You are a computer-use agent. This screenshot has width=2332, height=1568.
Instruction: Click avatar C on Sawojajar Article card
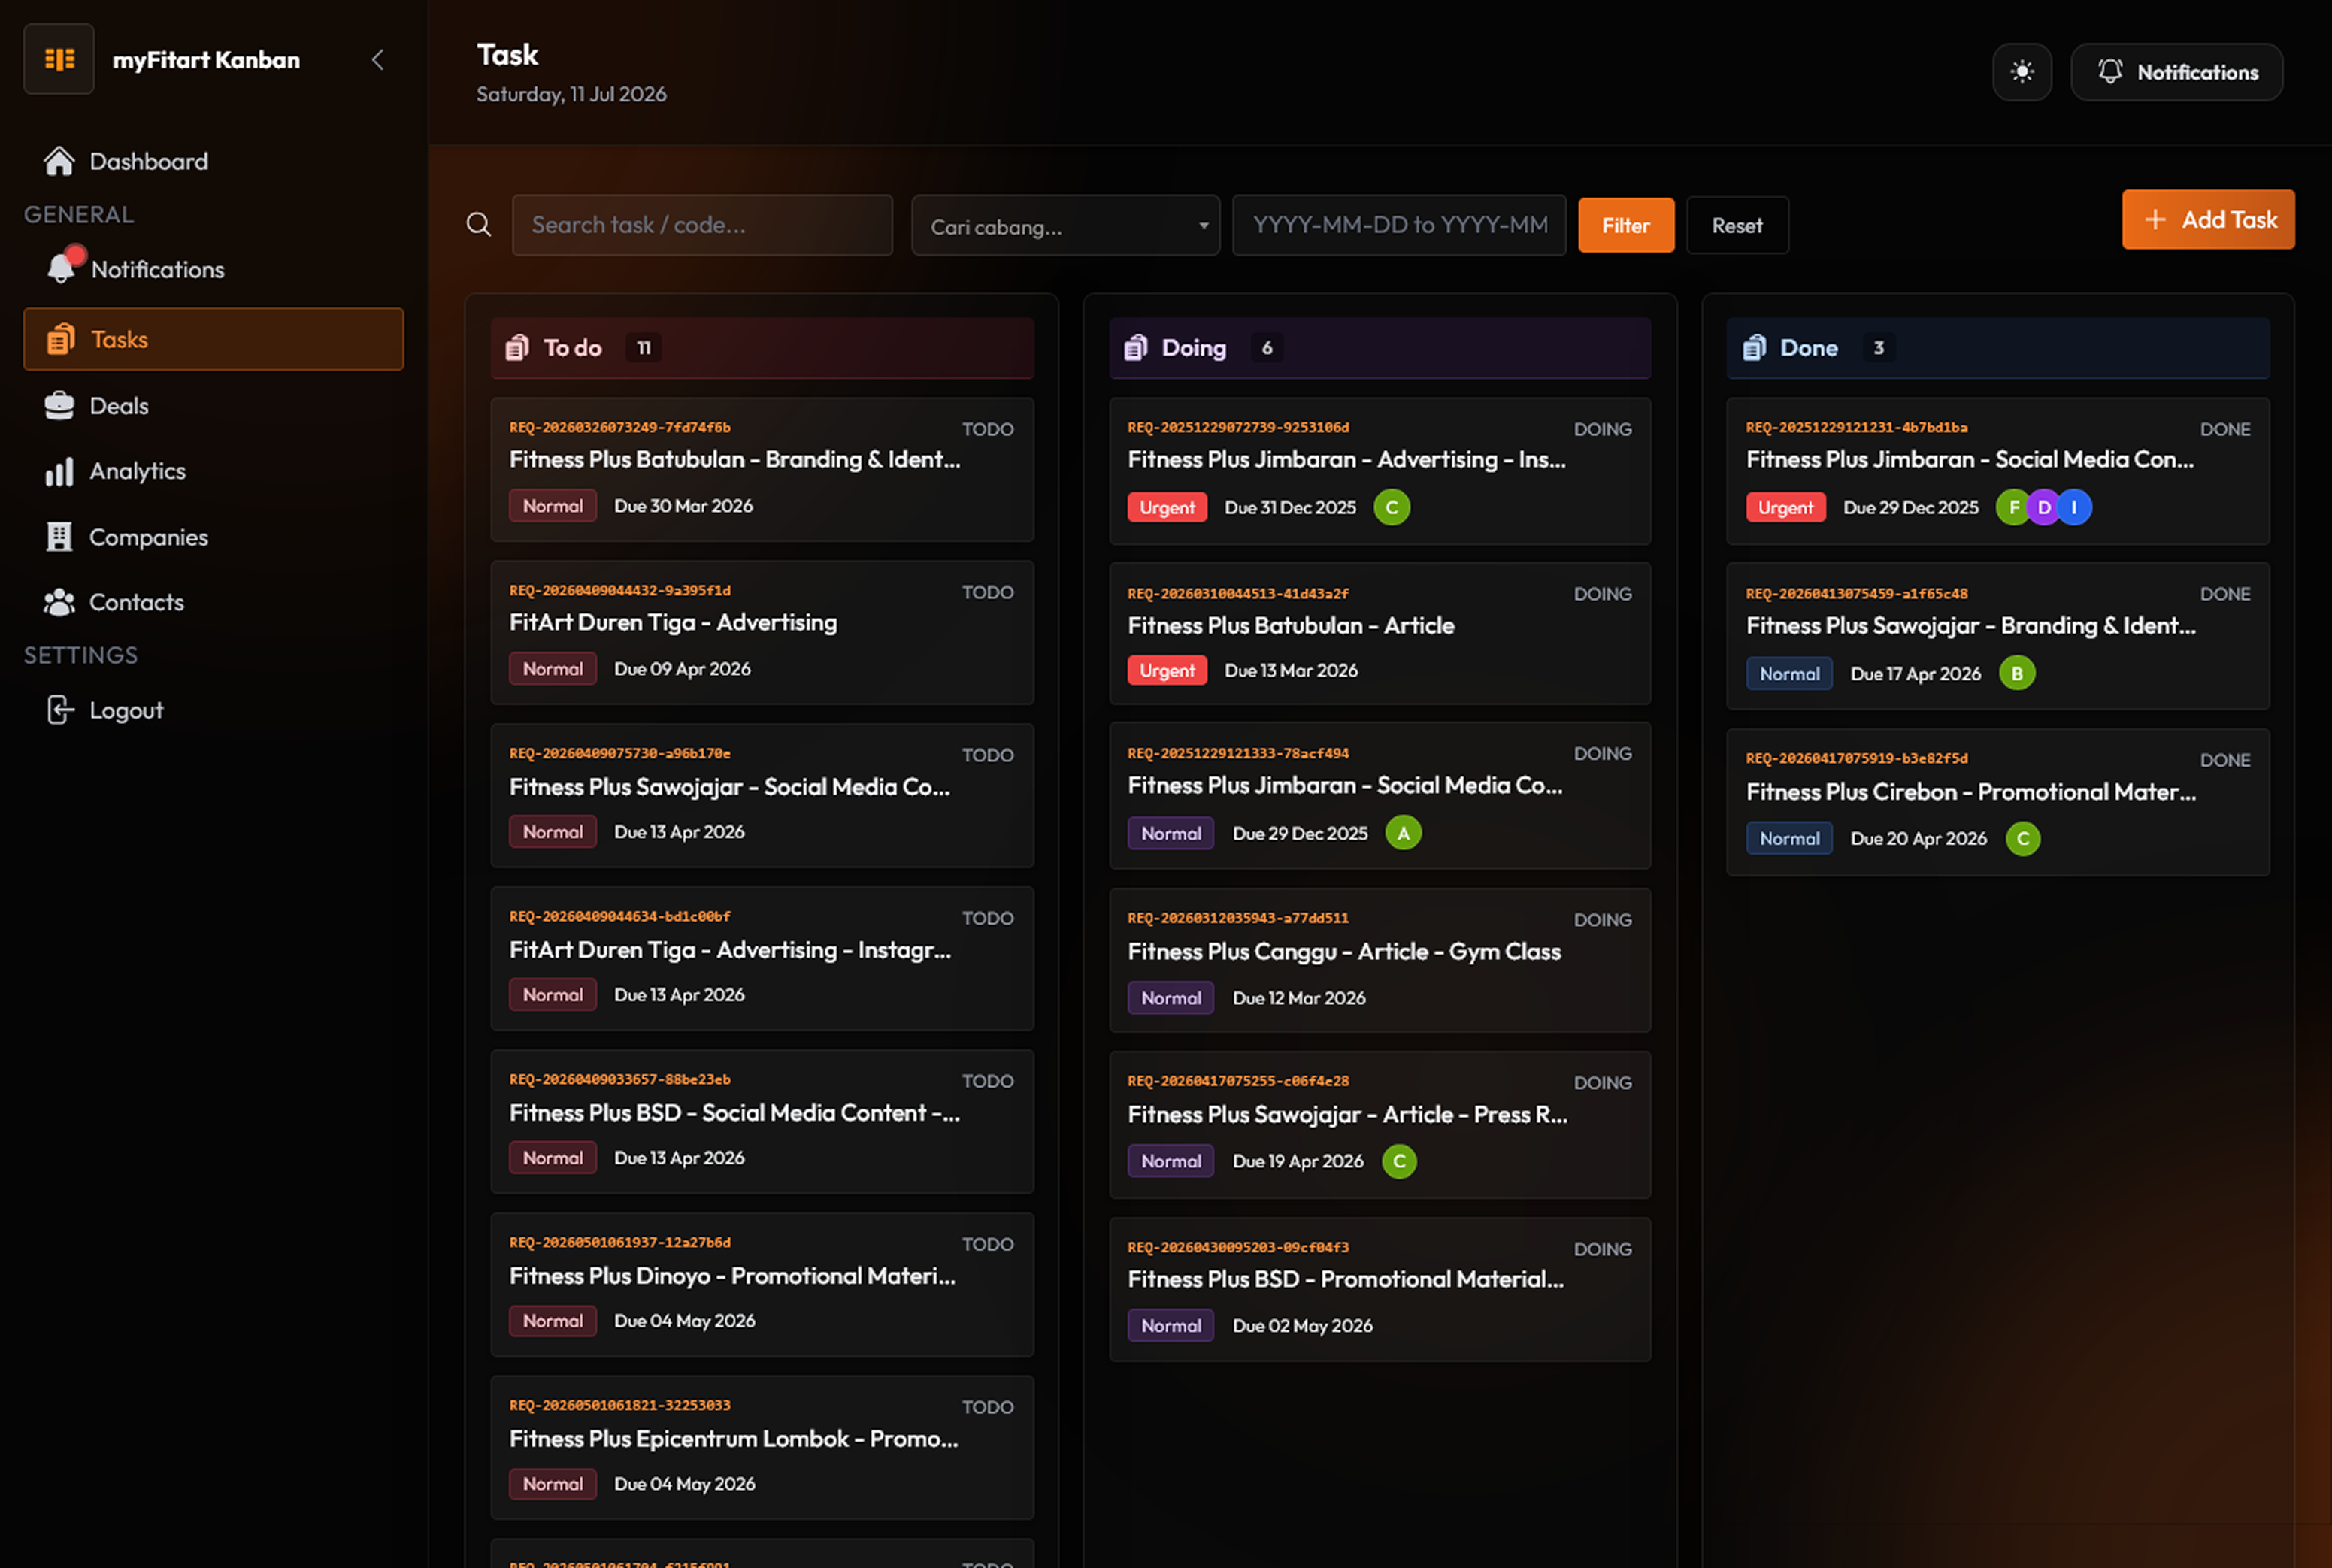[x=1399, y=1161]
